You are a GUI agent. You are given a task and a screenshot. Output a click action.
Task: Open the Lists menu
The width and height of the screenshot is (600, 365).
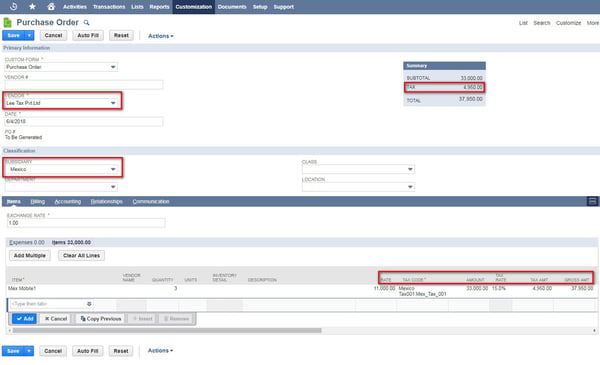tap(137, 7)
